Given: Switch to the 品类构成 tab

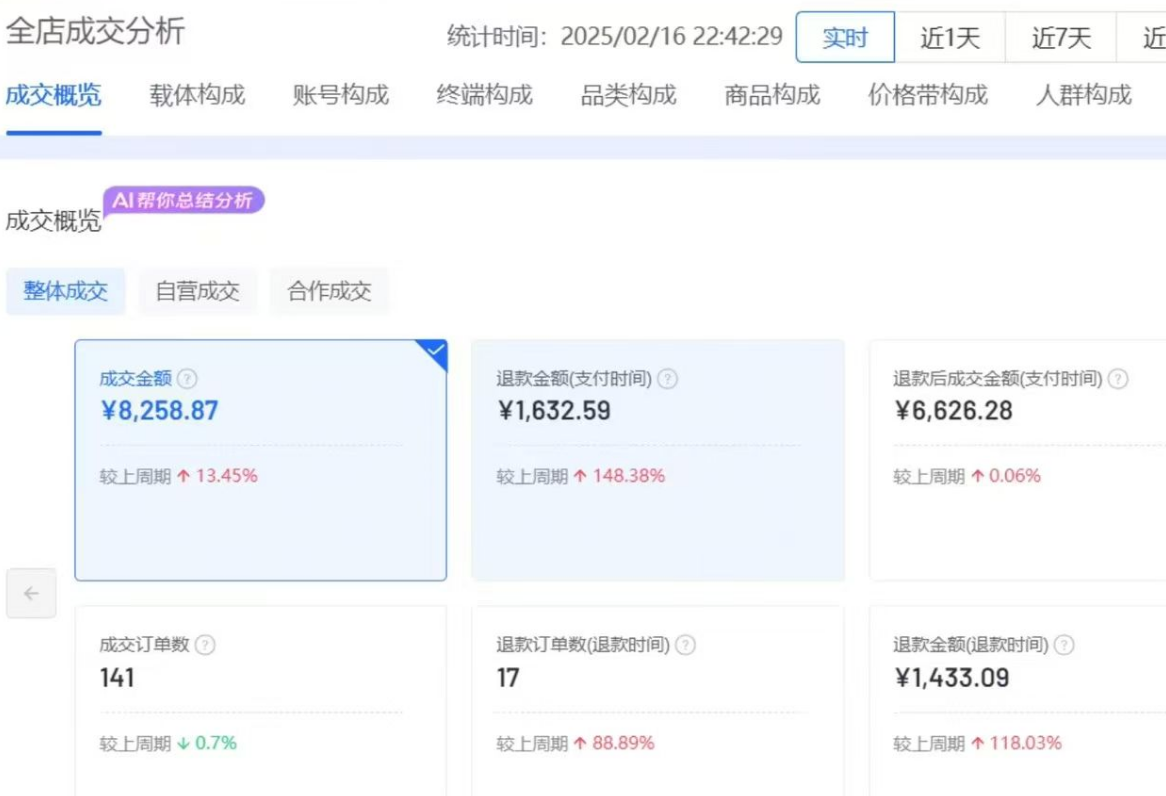Looking at the screenshot, I should click(x=628, y=95).
